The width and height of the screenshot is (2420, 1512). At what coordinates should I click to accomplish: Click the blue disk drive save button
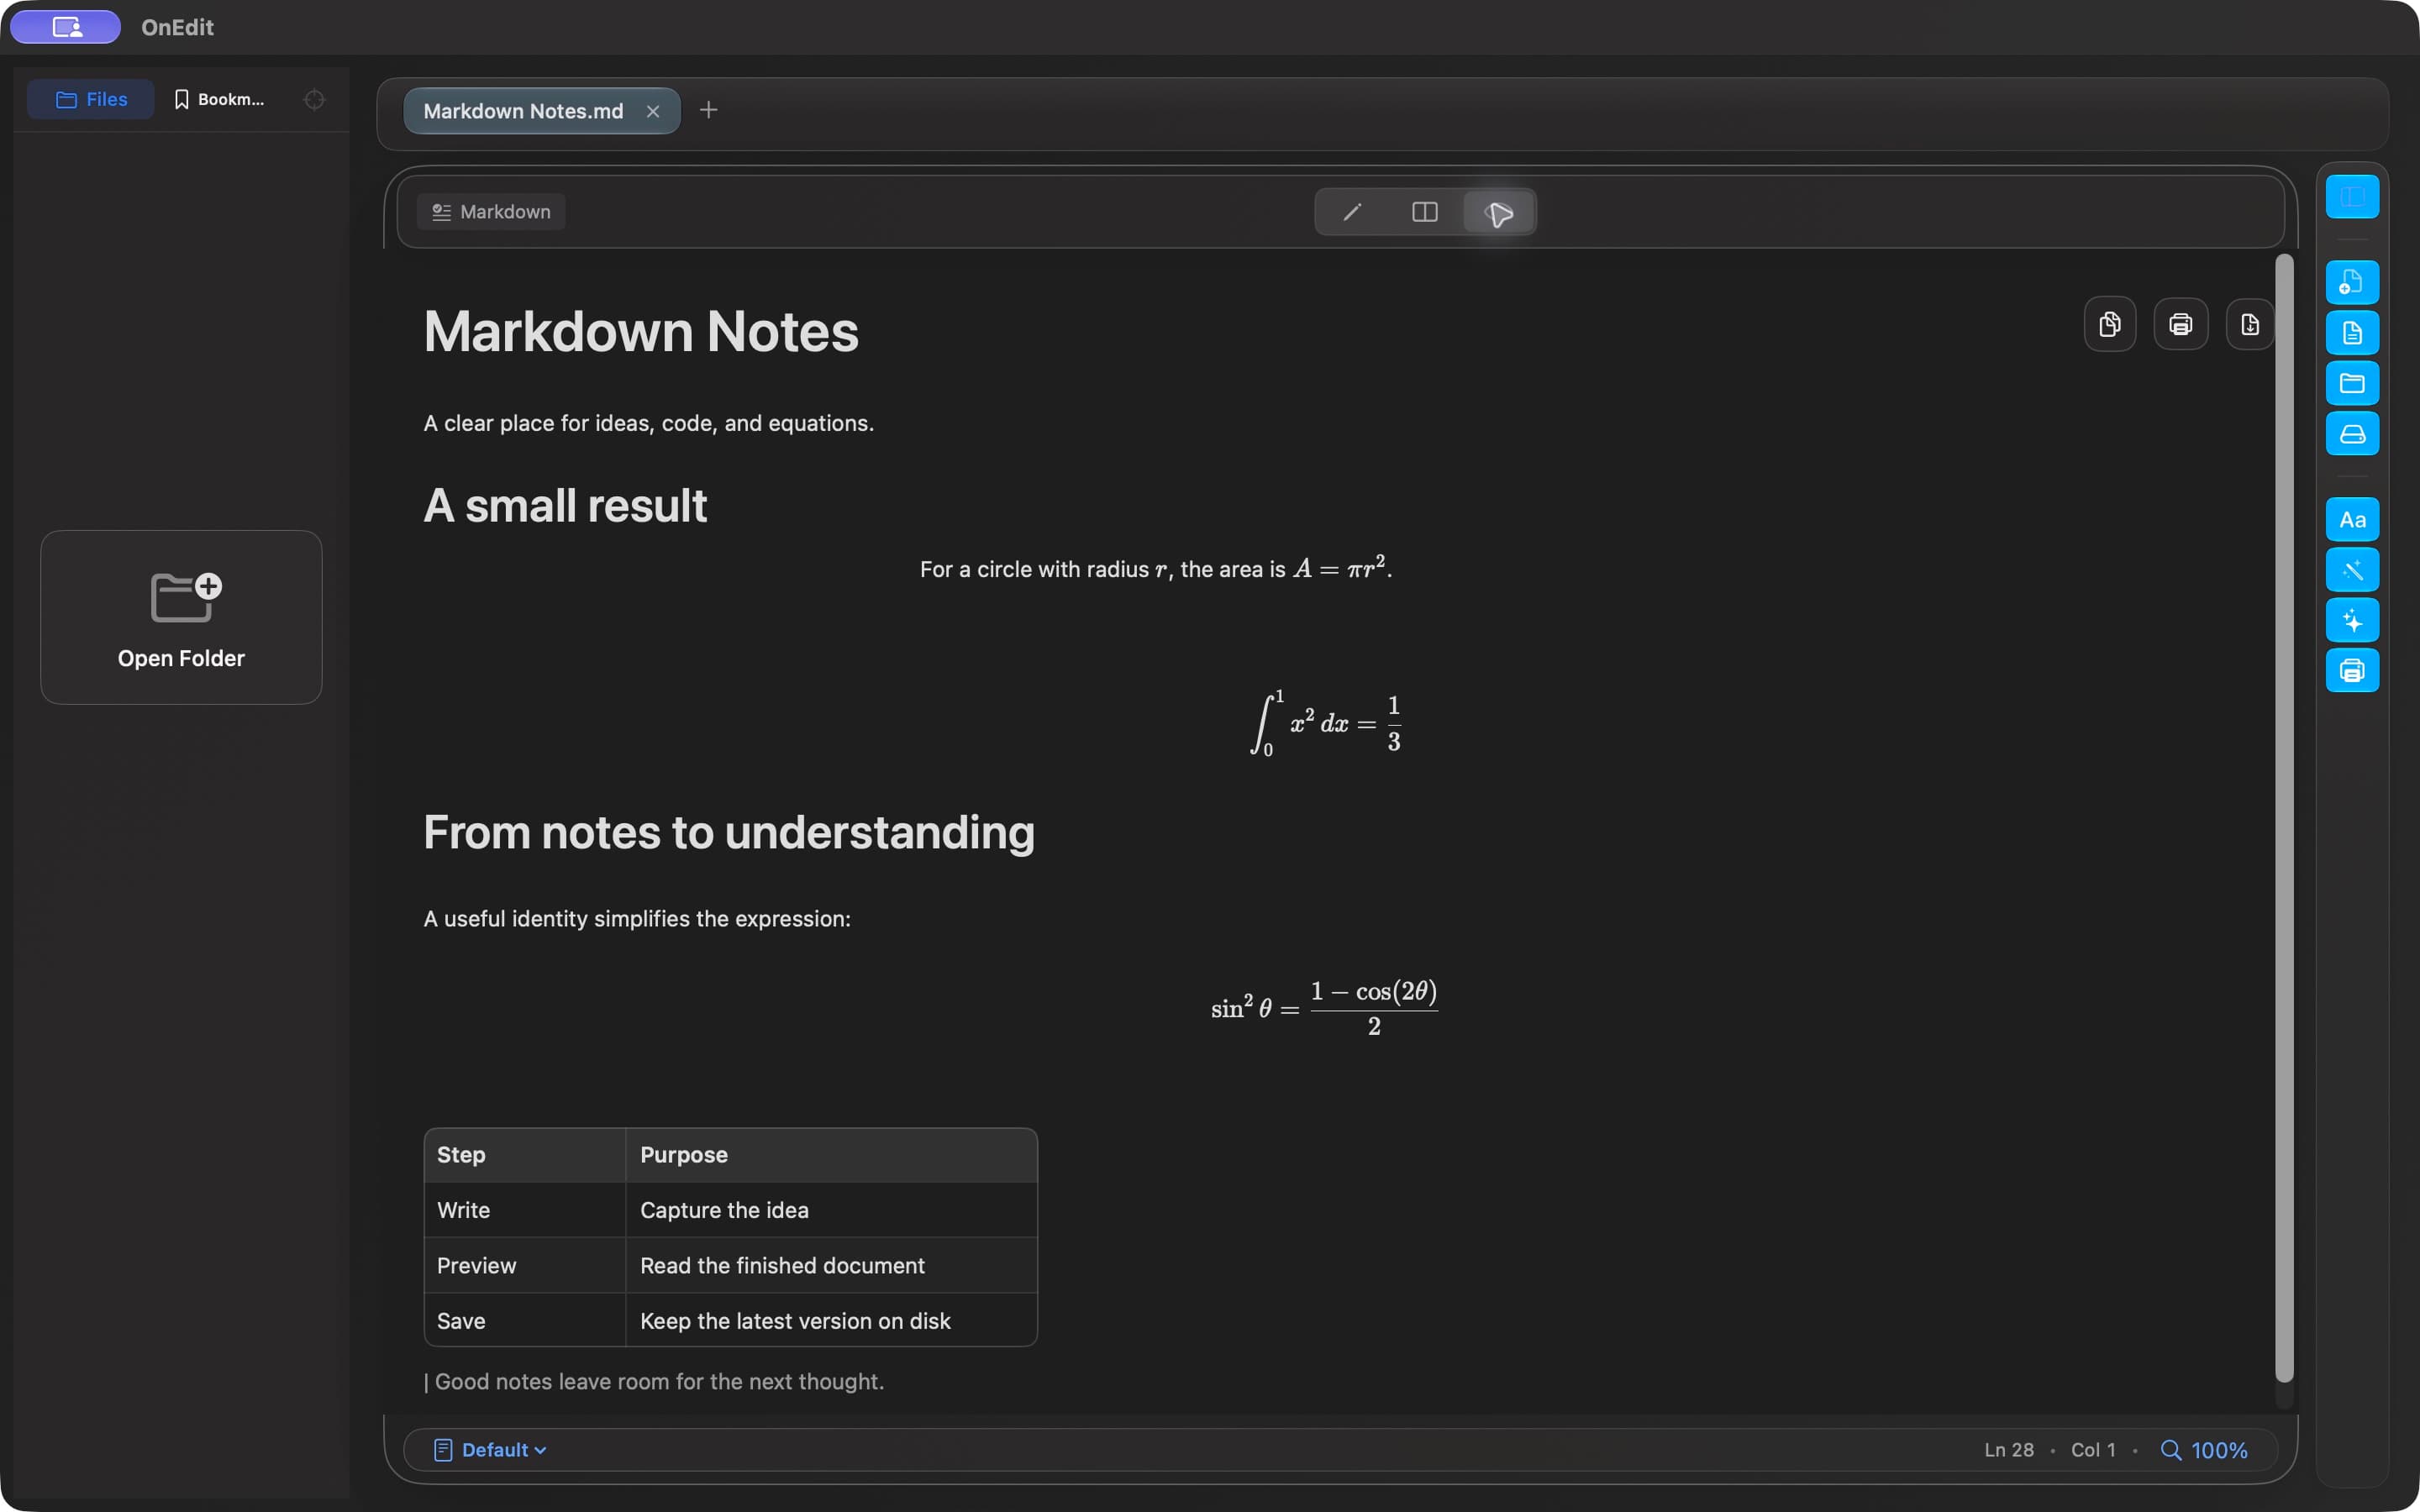click(2352, 434)
